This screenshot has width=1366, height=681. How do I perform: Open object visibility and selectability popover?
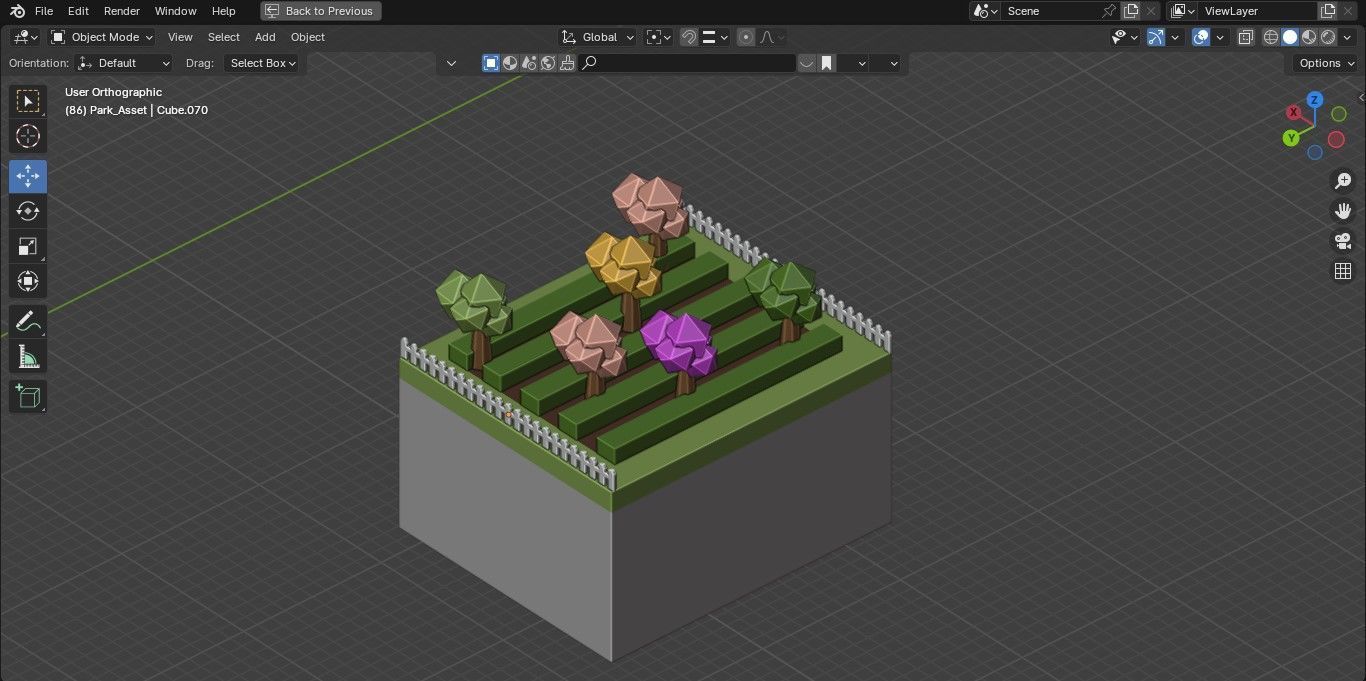1125,37
